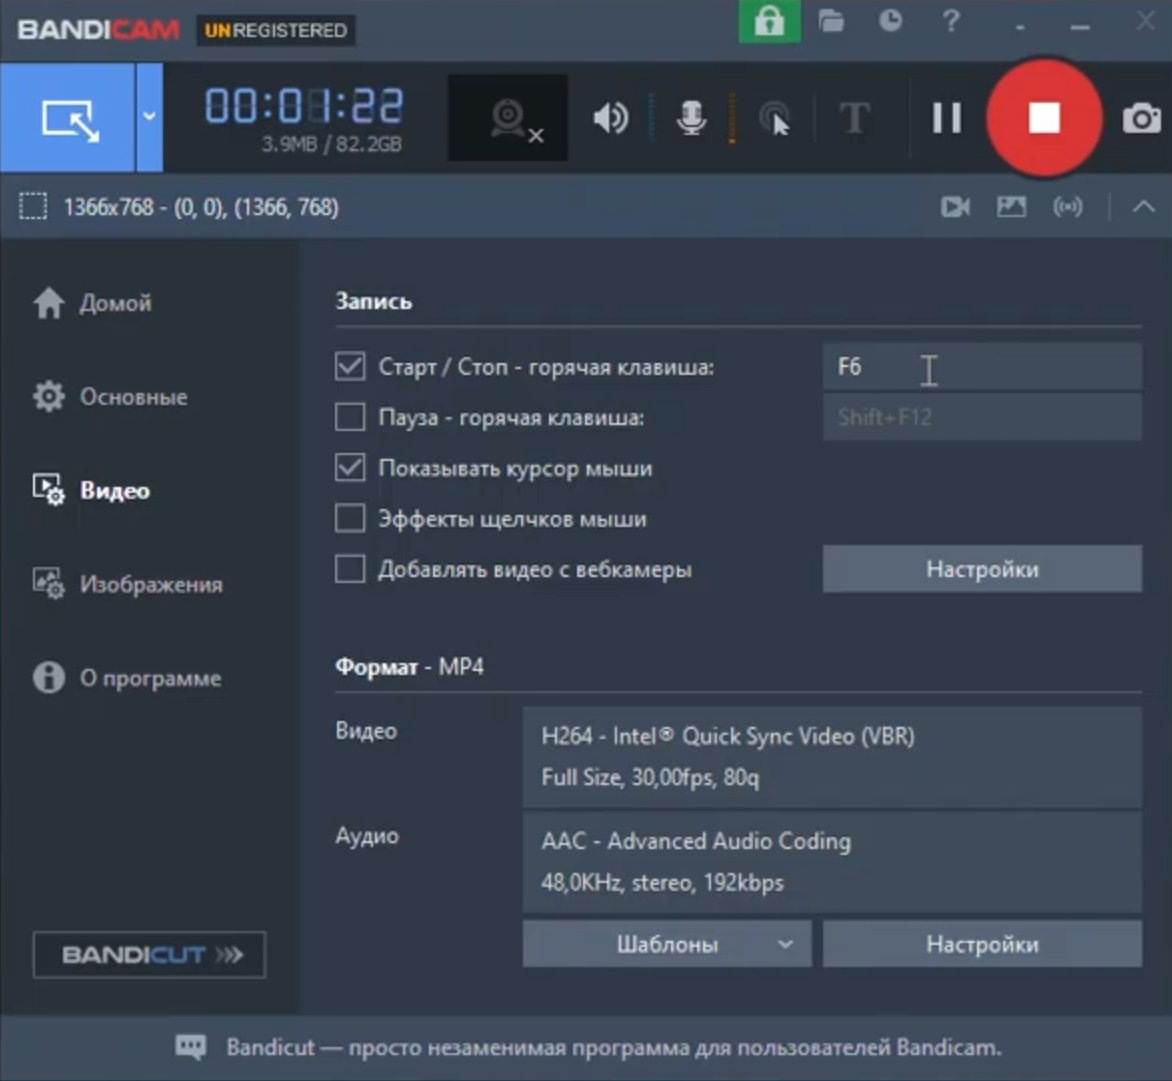Go to the Домой tab

tap(93, 303)
